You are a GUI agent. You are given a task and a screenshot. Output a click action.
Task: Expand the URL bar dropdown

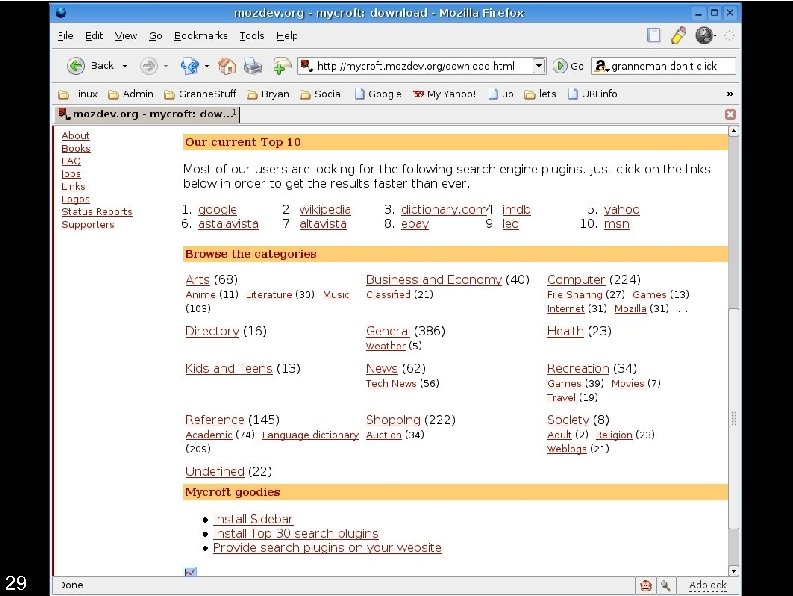tap(539, 66)
